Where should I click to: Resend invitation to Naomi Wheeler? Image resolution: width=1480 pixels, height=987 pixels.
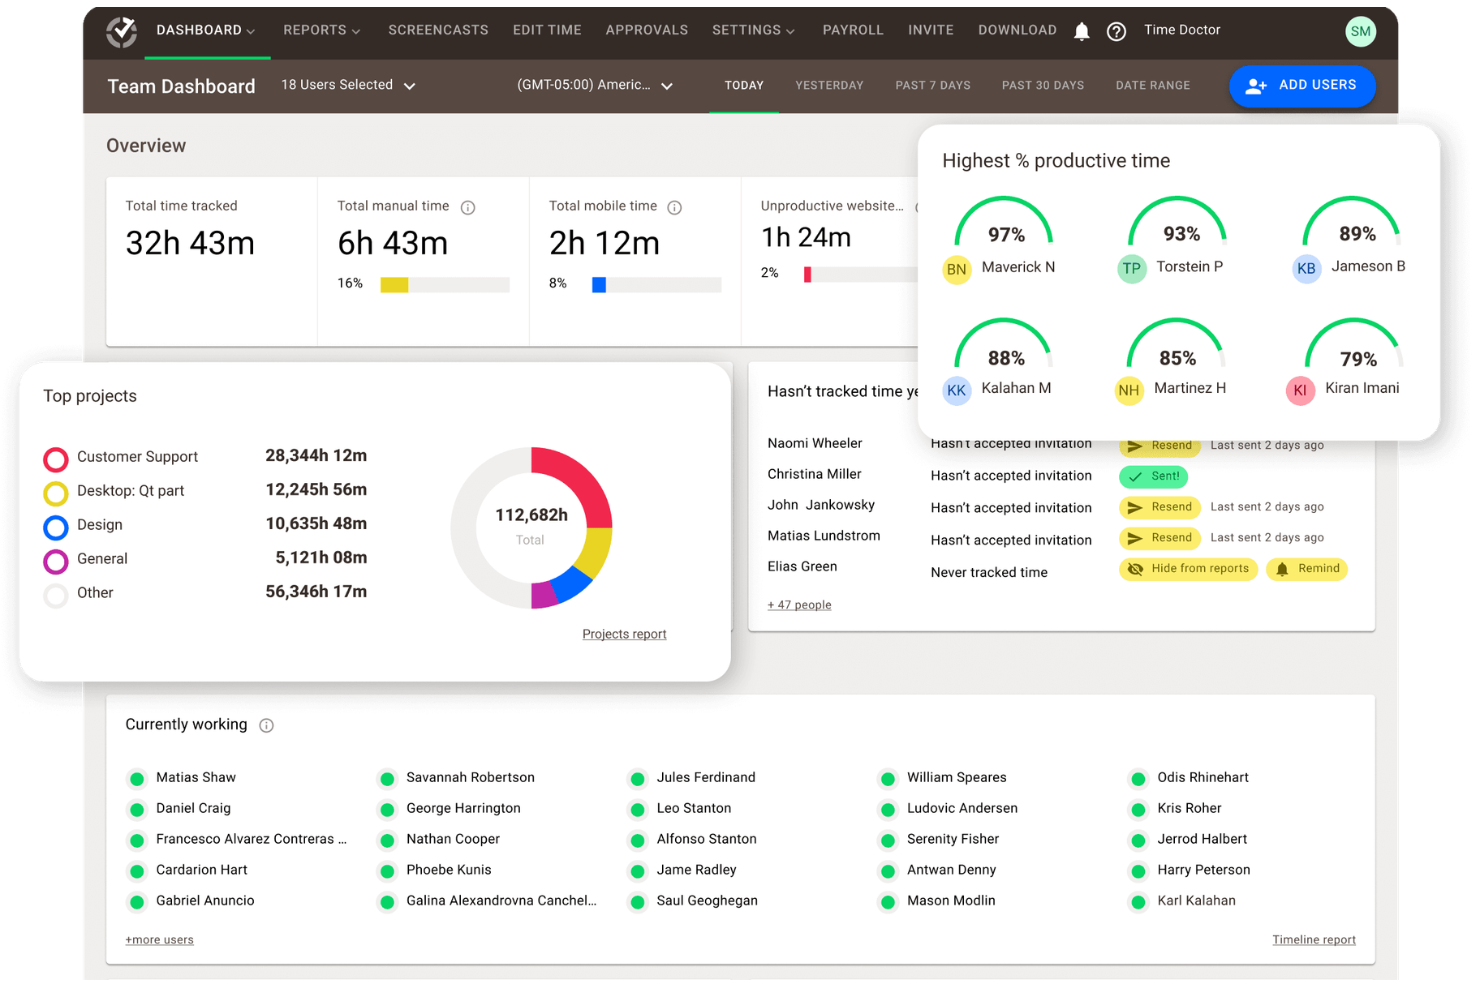tap(1159, 445)
